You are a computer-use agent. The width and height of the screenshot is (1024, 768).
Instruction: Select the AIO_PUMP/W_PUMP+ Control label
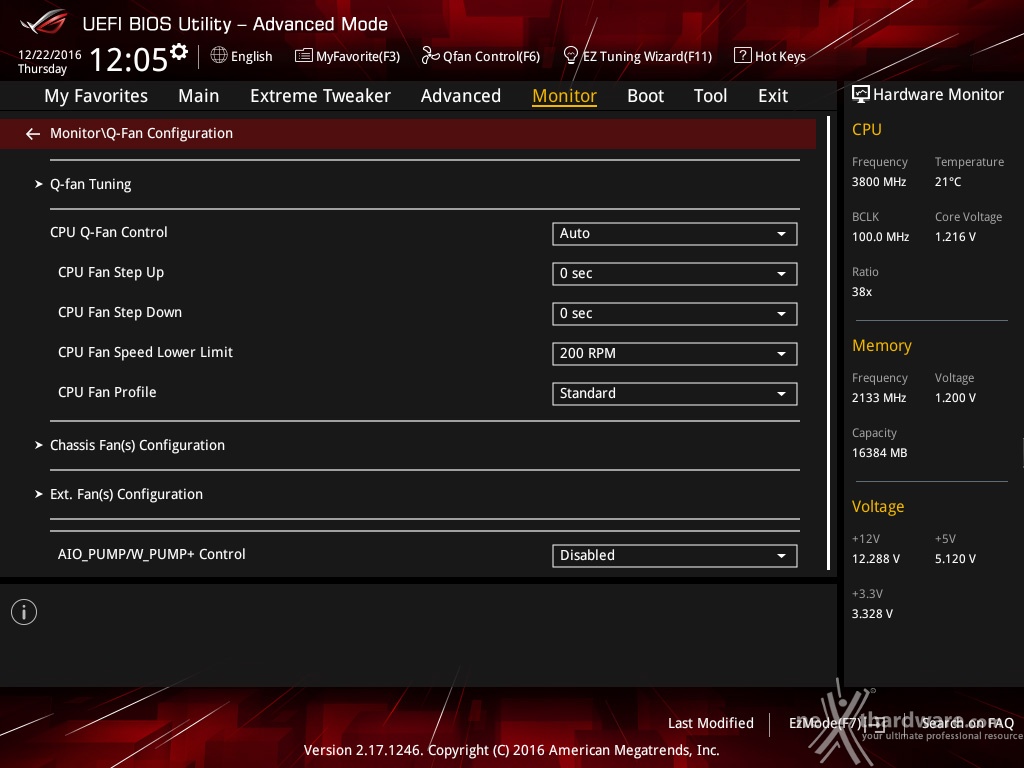[152, 554]
